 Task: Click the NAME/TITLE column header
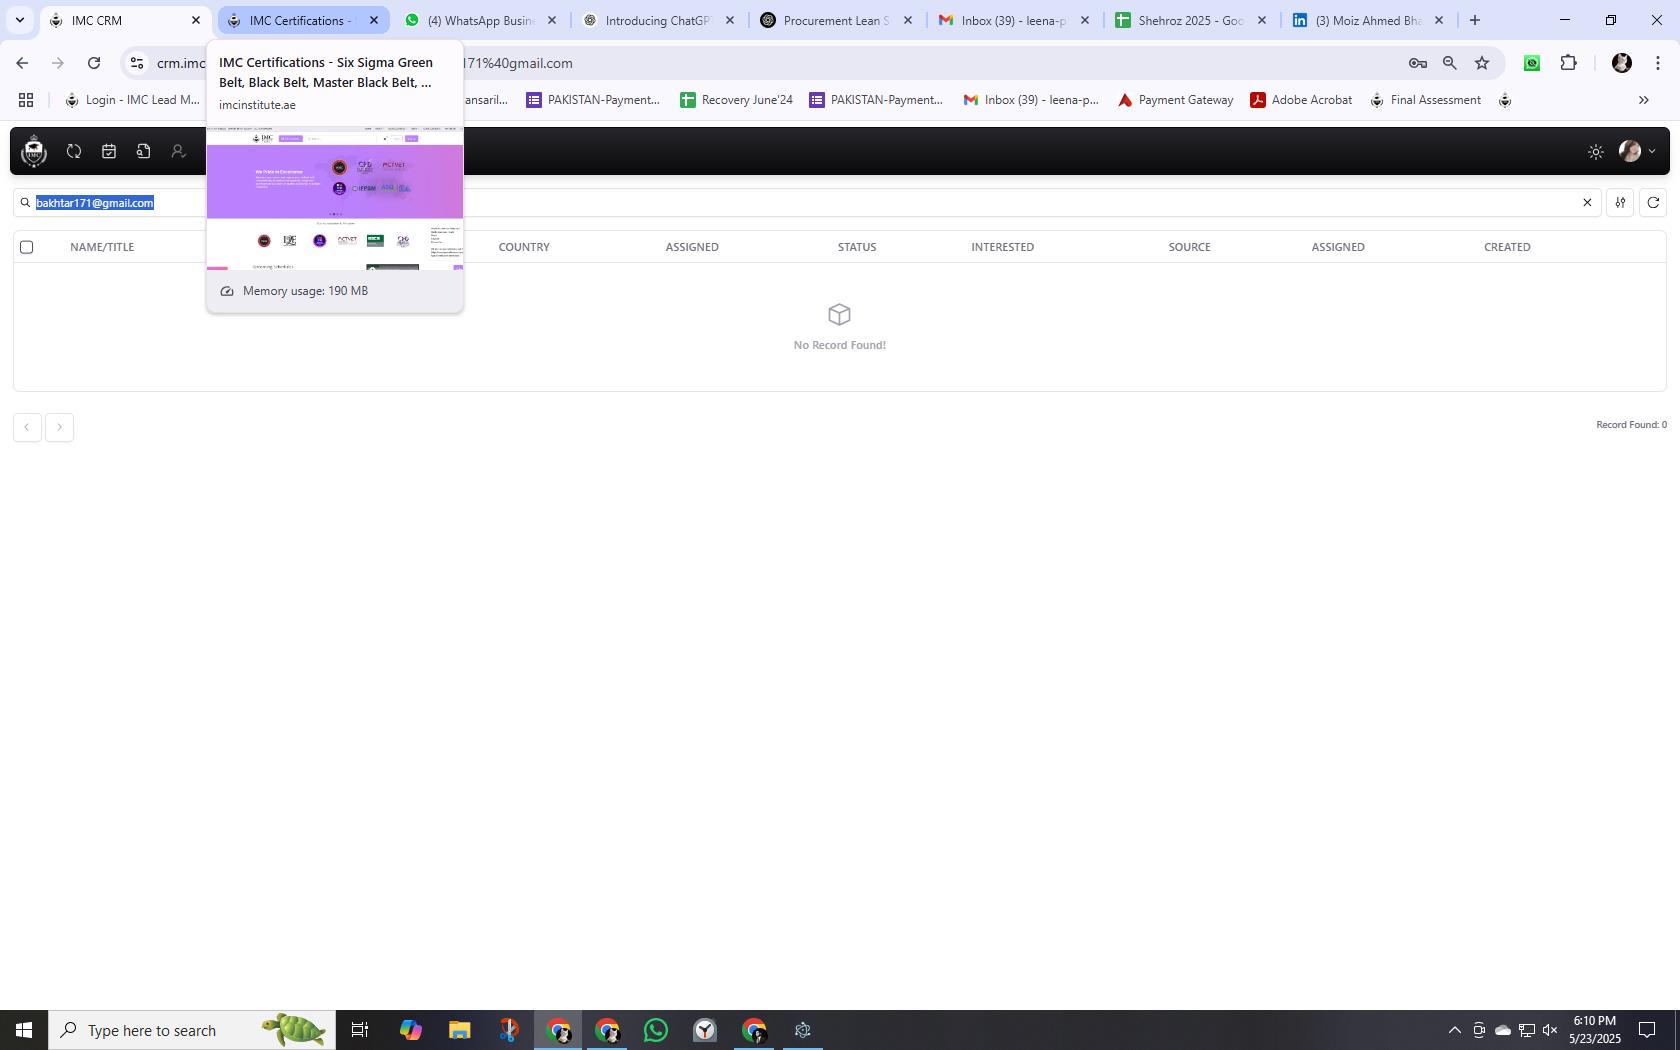pos(102,247)
